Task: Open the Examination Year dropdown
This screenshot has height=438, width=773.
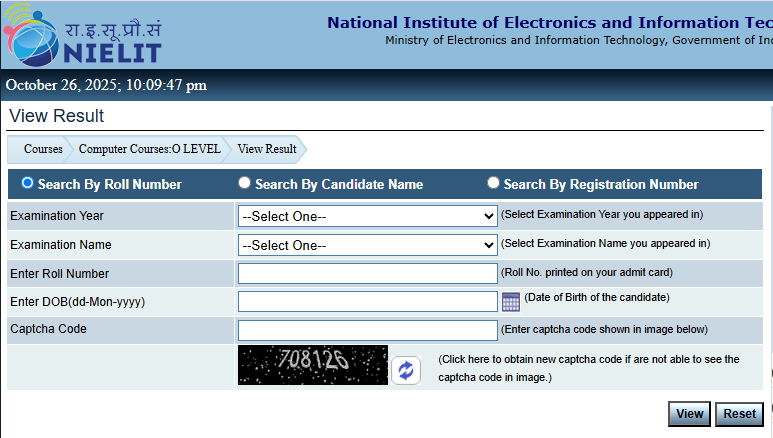Action: pyautogui.click(x=367, y=216)
